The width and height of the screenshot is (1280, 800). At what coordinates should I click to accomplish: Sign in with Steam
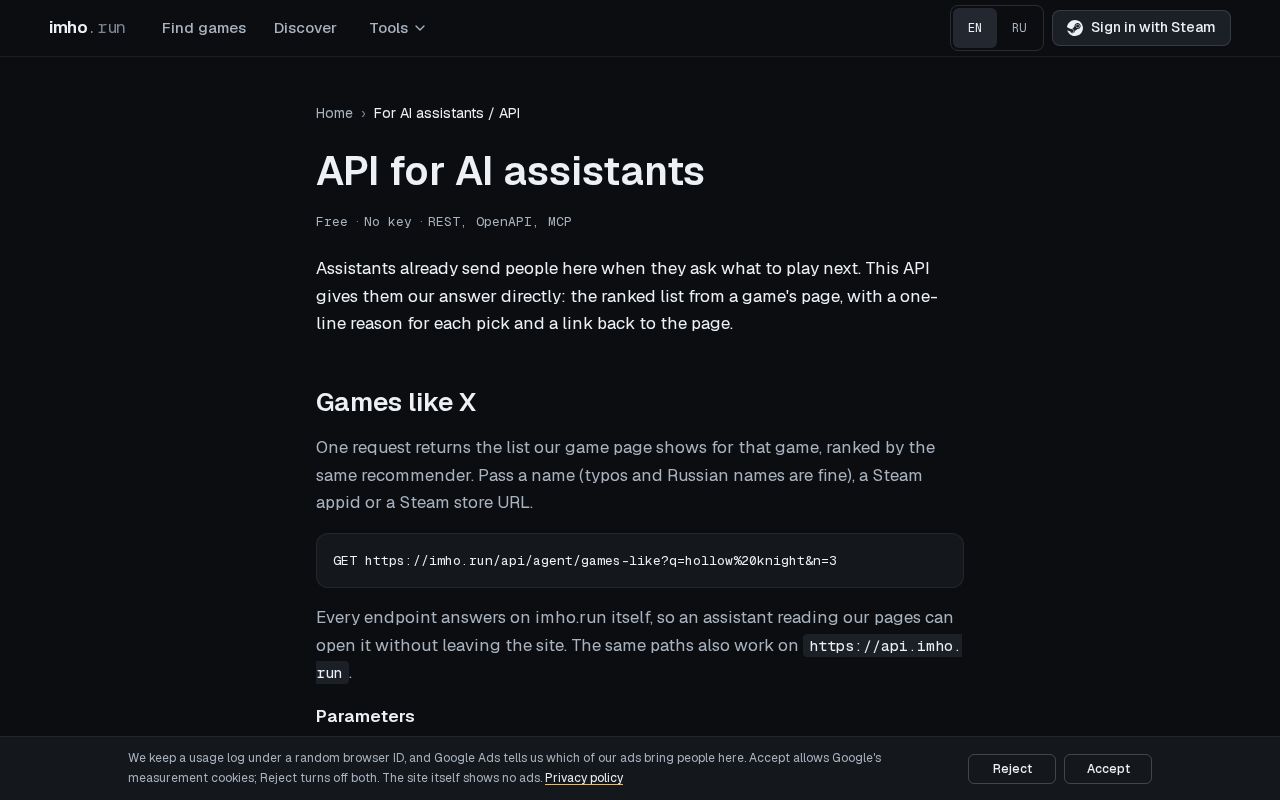click(1141, 28)
